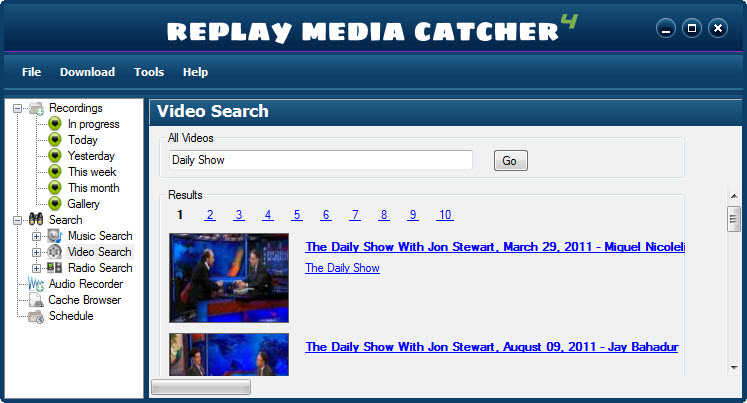747x403 pixels.
Task: Select Music Search in the tree
Action: pyautogui.click(x=100, y=236)
